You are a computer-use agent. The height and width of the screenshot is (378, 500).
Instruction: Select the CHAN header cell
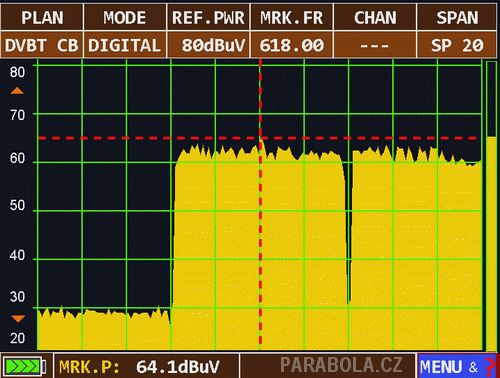point(375,17)
